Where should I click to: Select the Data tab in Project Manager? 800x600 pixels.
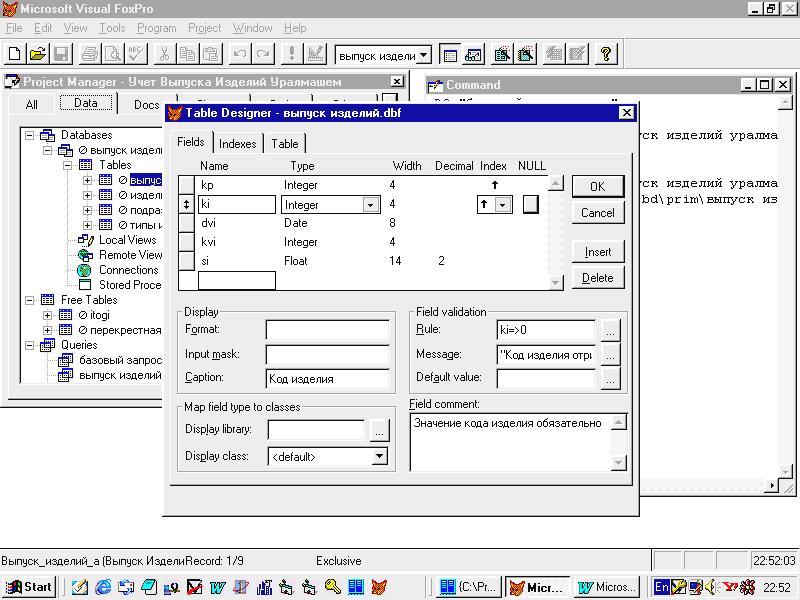(x=86, y=103)
